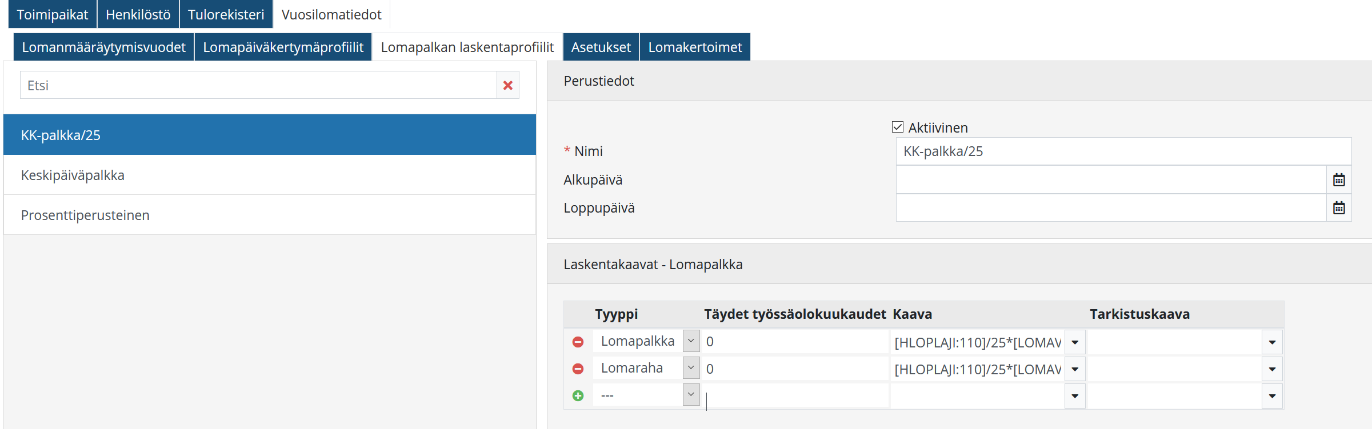
Task: Remove the Lomapalkka formula row
Action: click(577, 342)
